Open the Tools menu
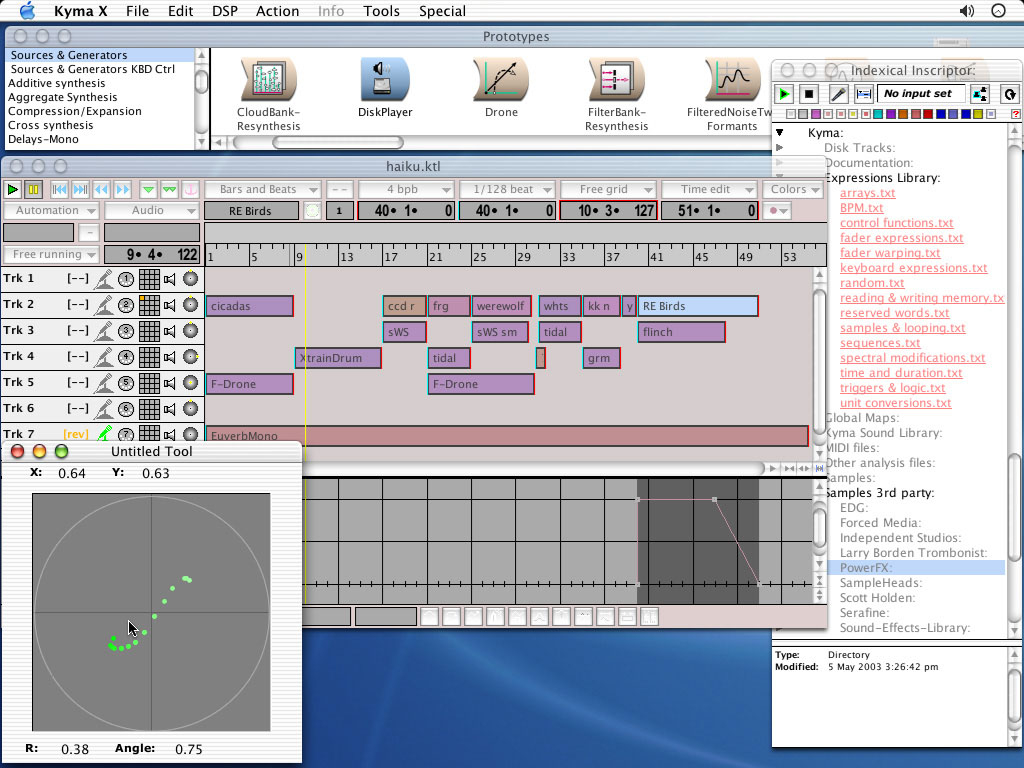 click(x=381, y=11)
